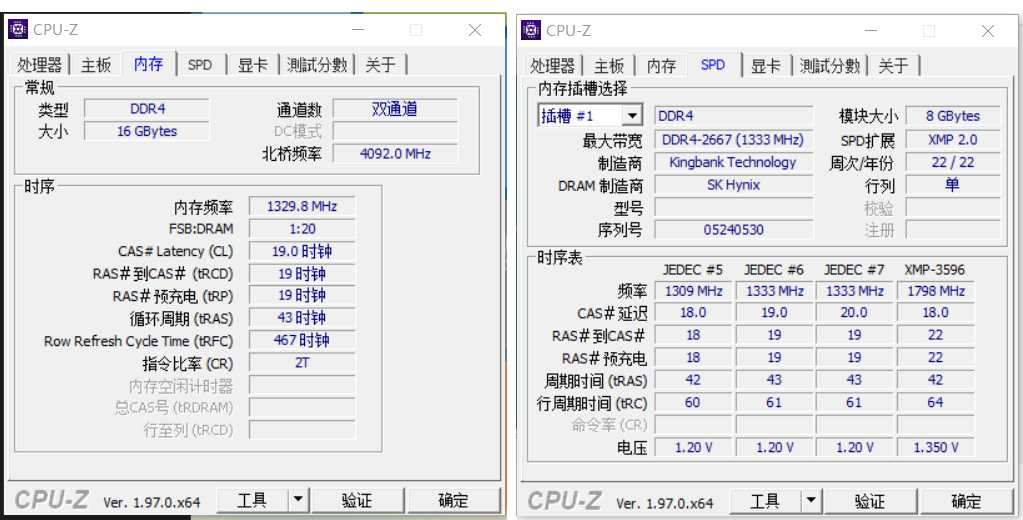Select 内存 tab in left CPU-Z window
Viewport: 1023px width, 520px height.
(149, 63)
